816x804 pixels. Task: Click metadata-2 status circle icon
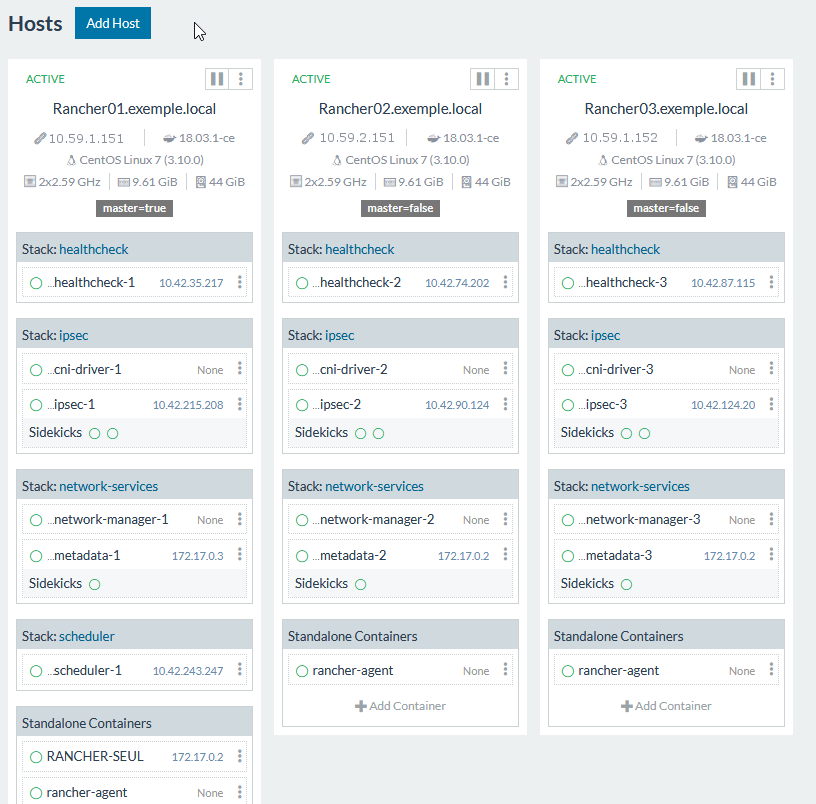point(302,556)
